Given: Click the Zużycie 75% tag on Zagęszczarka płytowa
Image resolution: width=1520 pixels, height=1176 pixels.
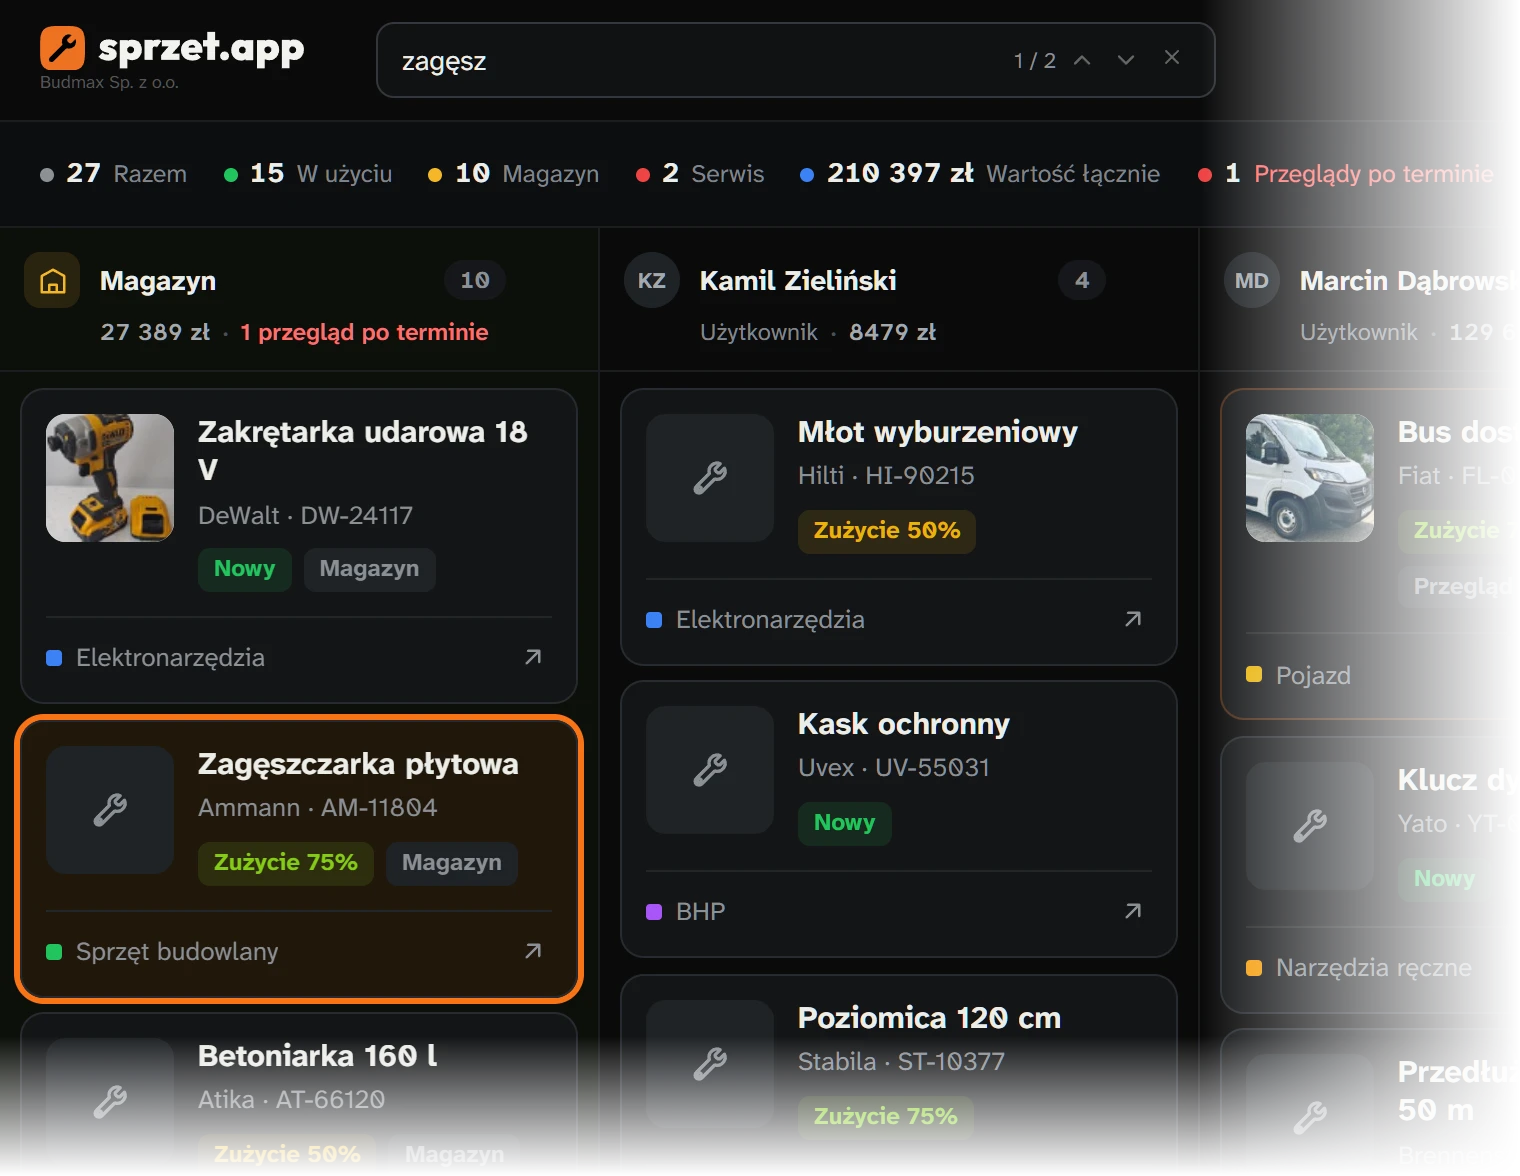Looking at the screenshot, I should click(x=286, y=863).
